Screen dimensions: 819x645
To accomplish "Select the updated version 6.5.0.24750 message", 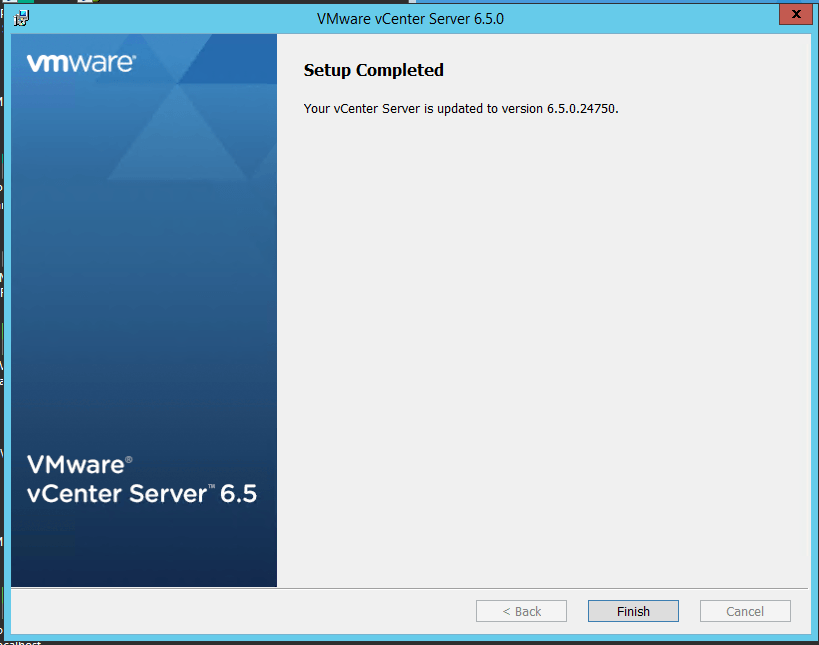I will pos(461,109).
